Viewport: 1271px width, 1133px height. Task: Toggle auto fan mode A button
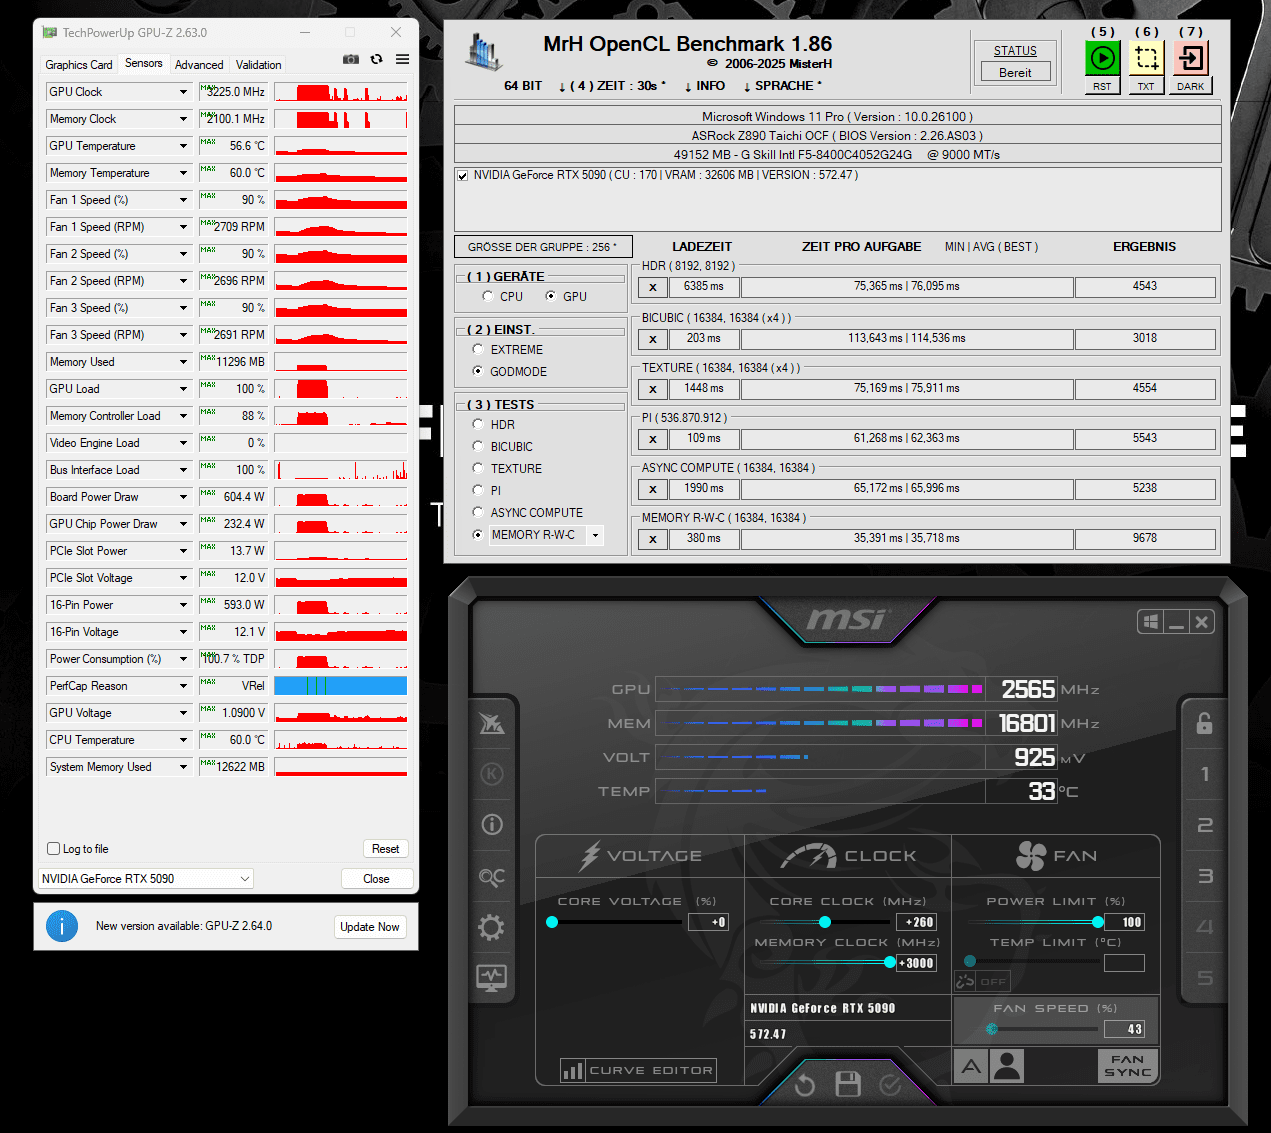pos(971,1066)
